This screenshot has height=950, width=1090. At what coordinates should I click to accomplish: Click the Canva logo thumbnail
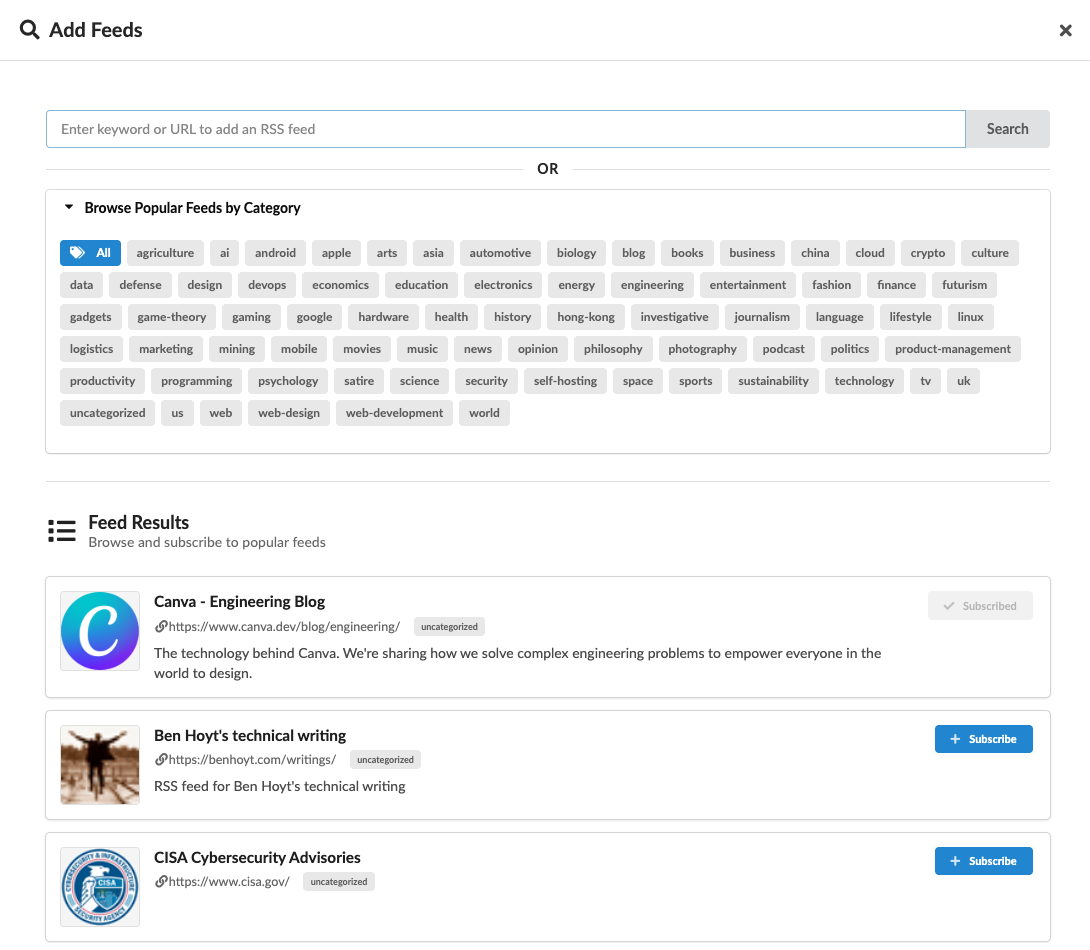pos(99,631)
